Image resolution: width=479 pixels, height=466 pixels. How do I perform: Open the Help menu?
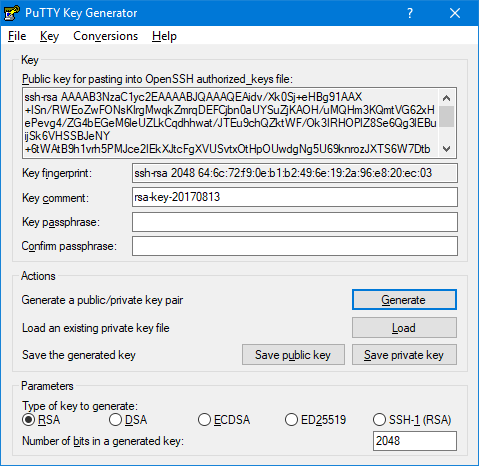coord(164,36)
